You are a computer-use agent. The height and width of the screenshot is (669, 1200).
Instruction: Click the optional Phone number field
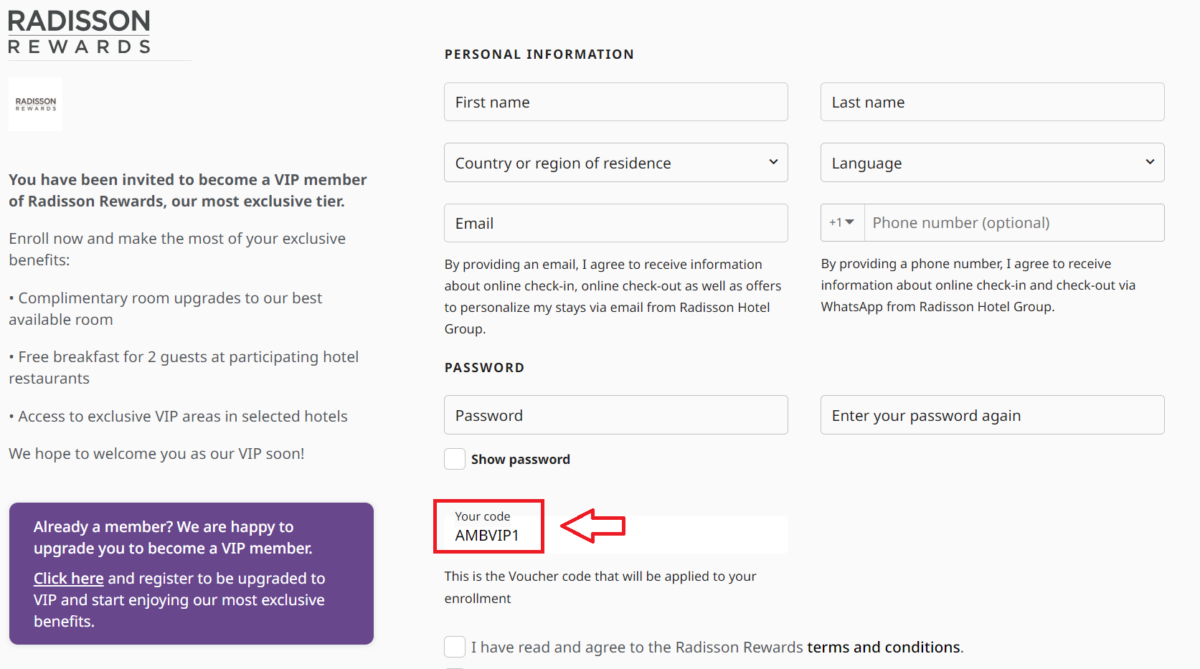click(x=1013, y=222)
